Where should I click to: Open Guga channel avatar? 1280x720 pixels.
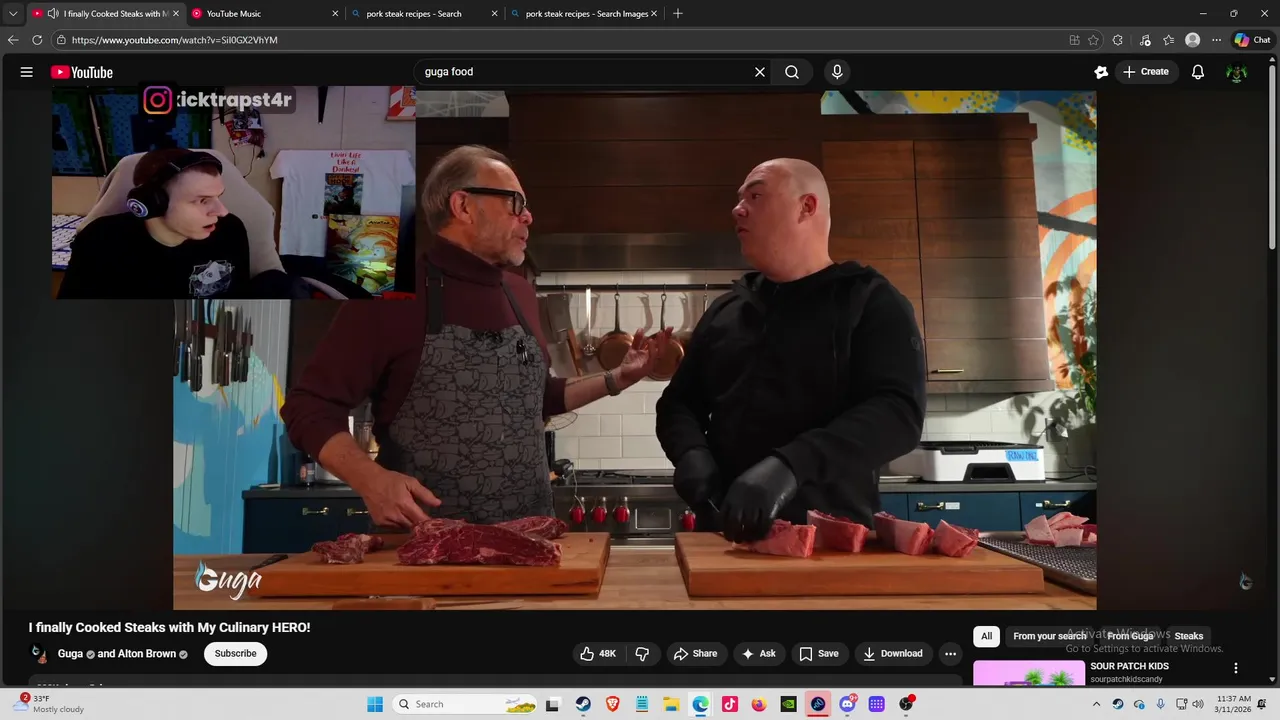pyautogui.click(x=40, y=654)
